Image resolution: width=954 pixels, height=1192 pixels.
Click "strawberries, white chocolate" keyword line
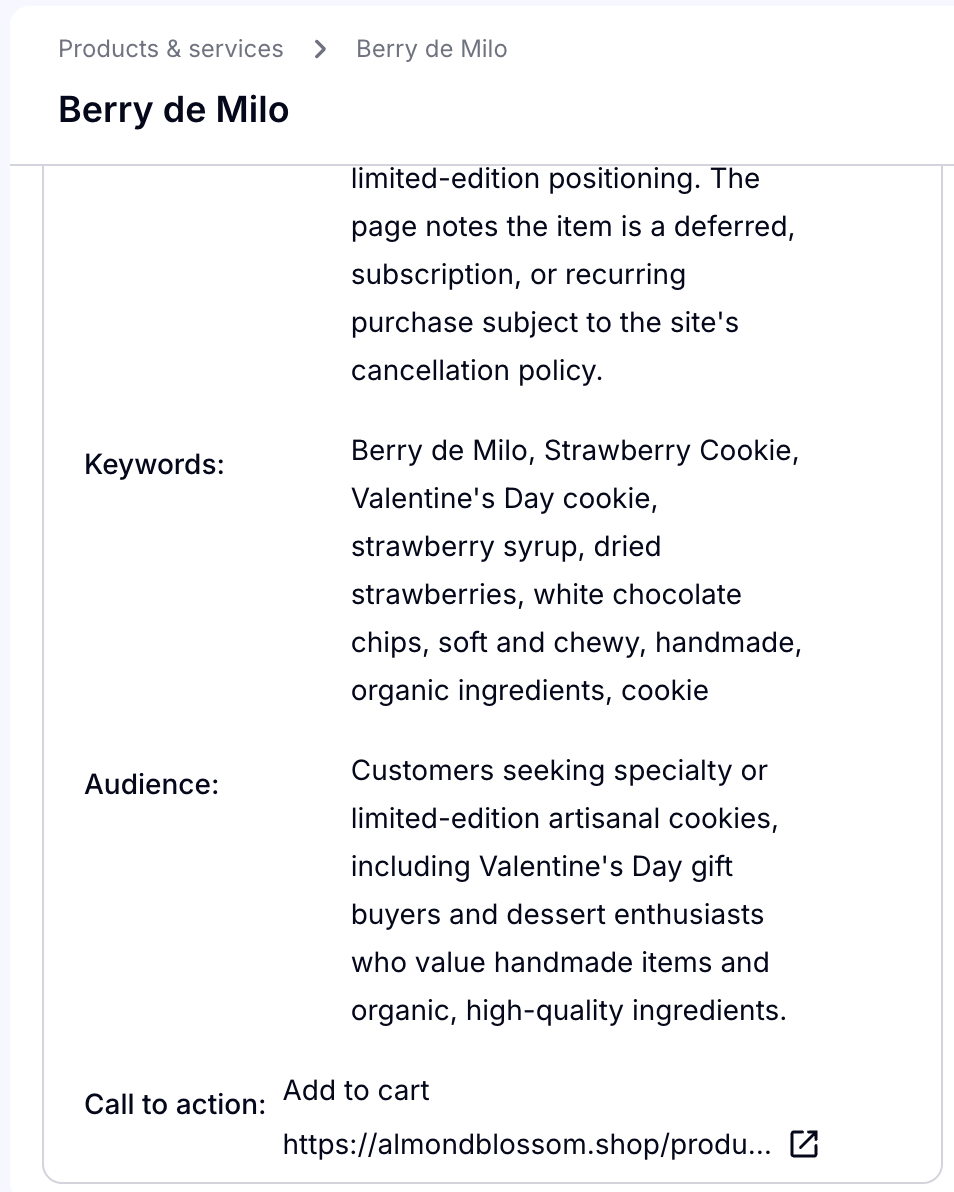(x=546, y=594)
